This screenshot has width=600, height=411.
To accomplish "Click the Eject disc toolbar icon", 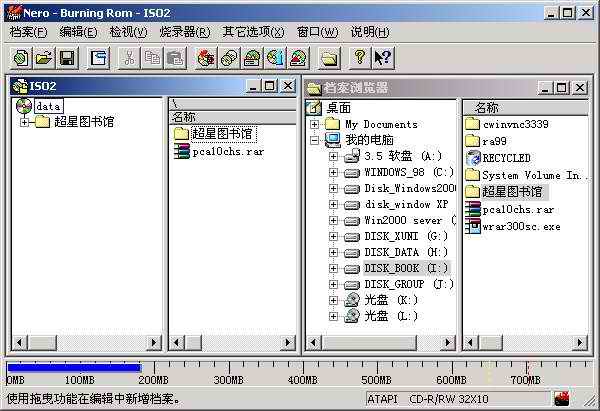I will (298, 58).
